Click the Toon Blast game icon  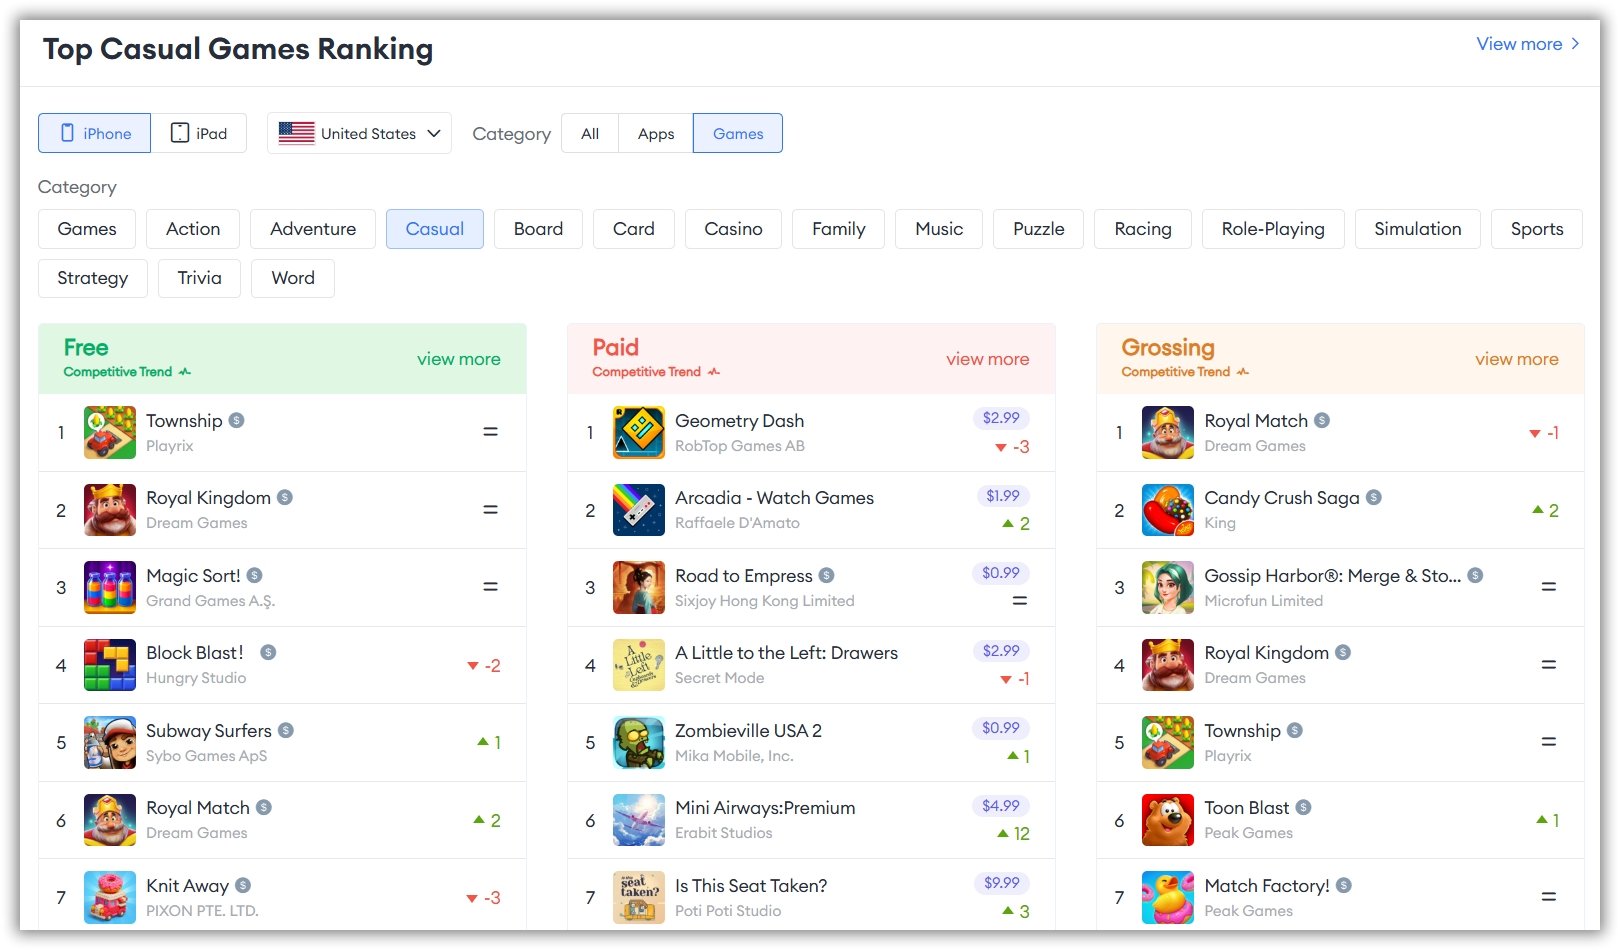pos(1168,820)
